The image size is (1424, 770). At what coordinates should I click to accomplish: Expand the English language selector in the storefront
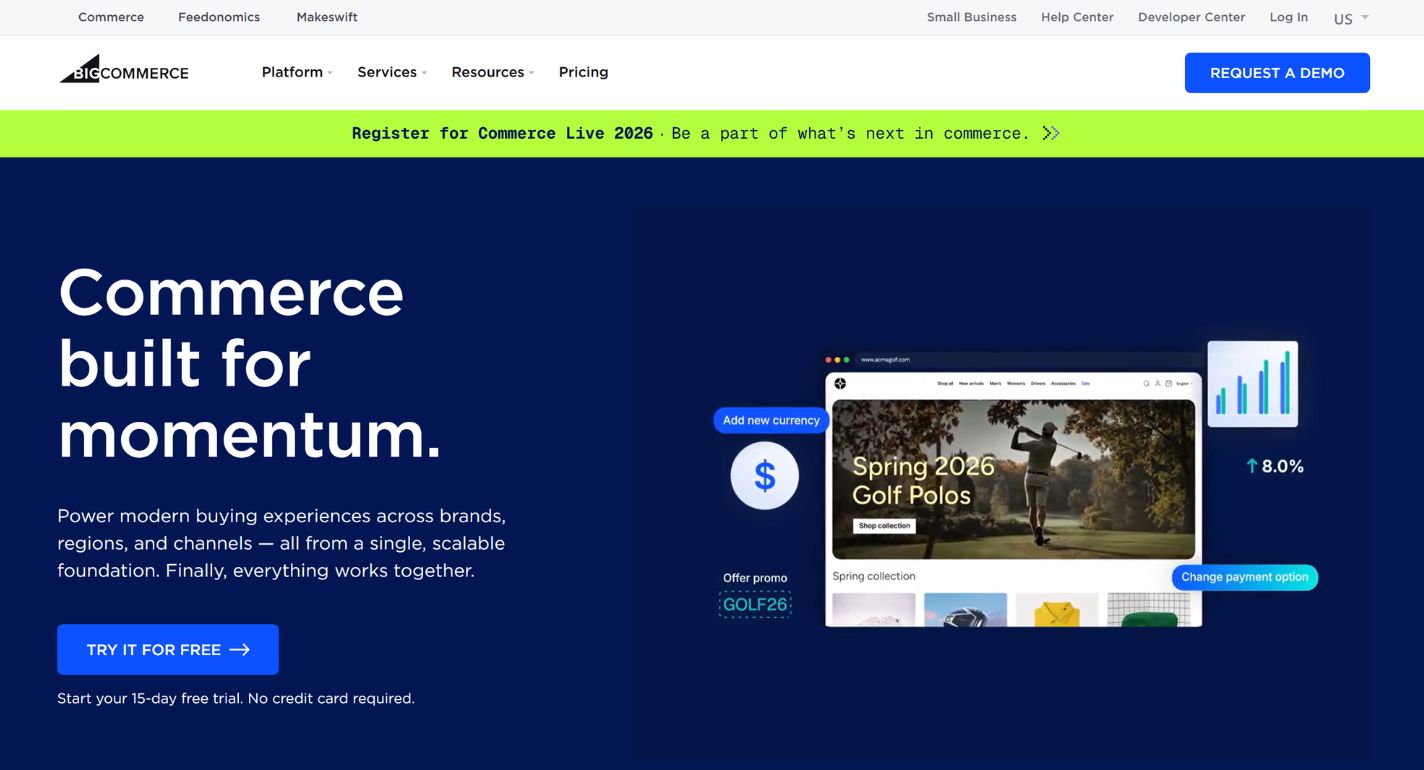[1184, 383]
